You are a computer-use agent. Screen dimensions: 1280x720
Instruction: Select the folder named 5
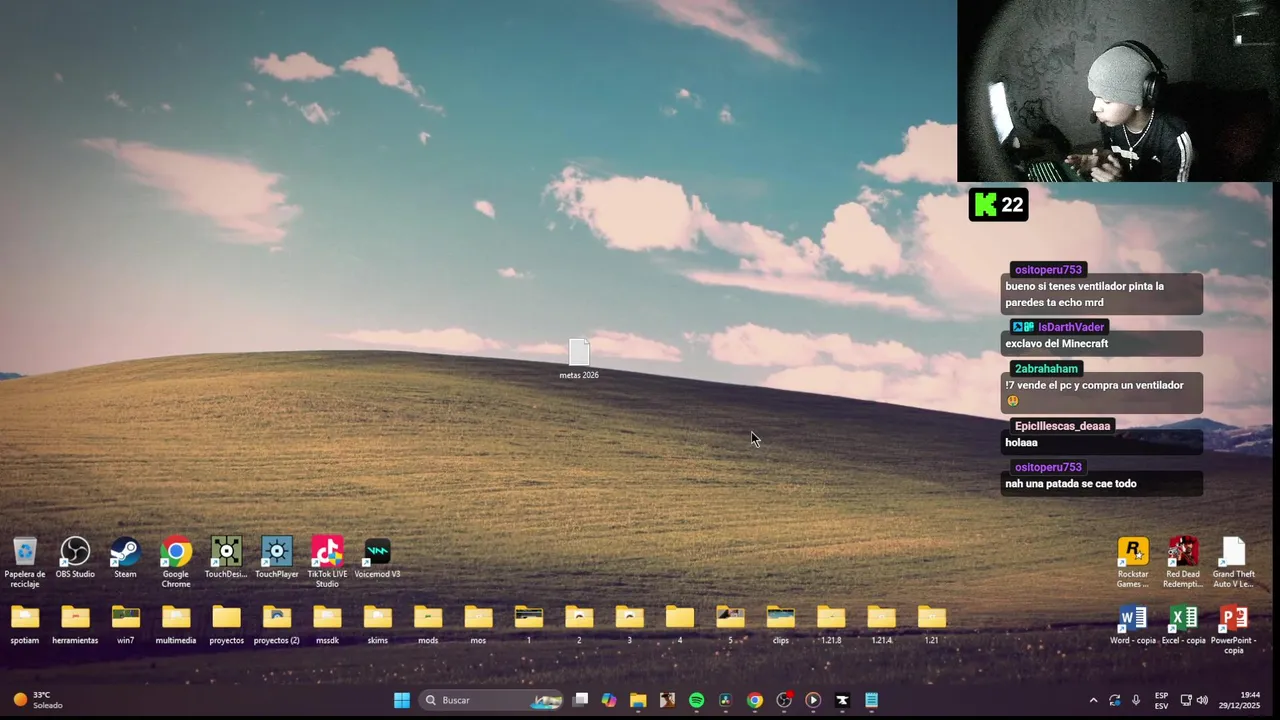[730, 625]
